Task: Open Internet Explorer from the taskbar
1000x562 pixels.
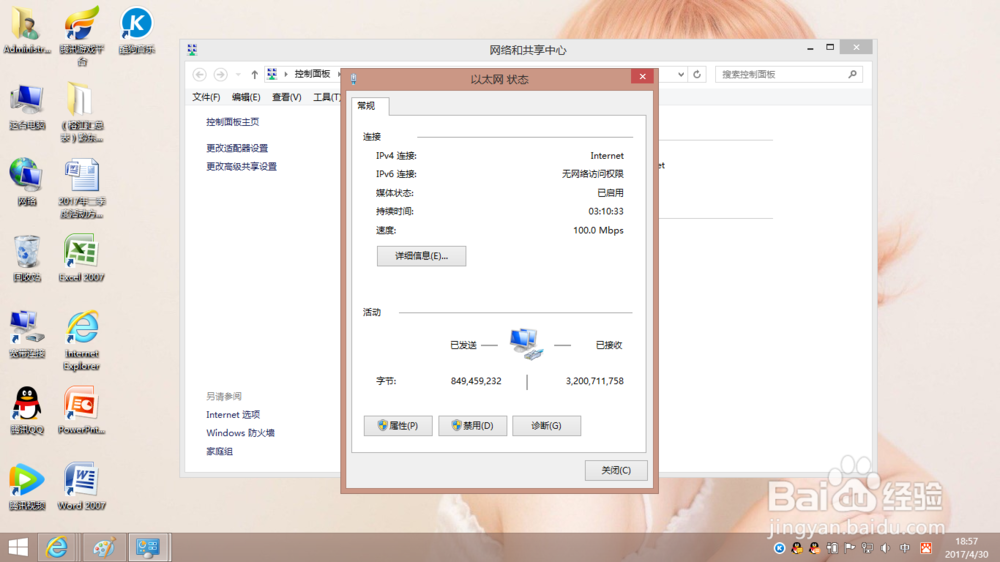Action: click(57, 547)
